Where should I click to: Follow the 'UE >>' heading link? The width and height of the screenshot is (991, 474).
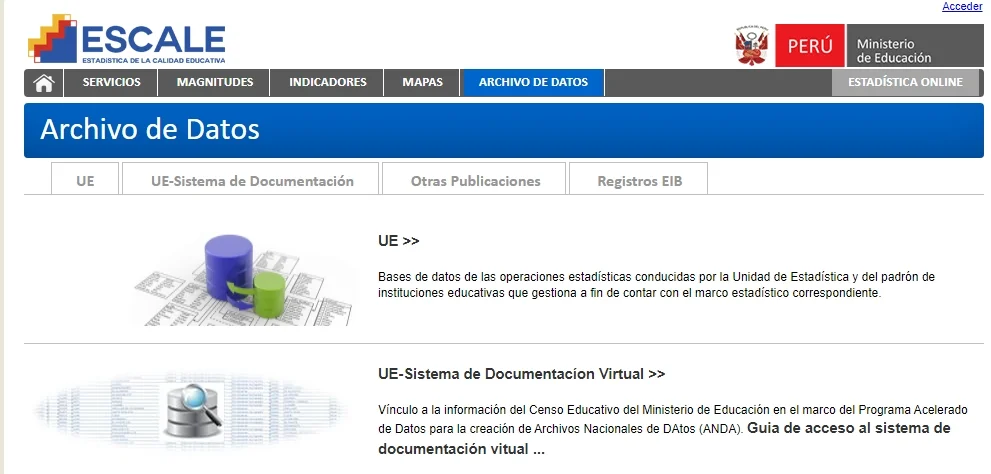point(399,241)
